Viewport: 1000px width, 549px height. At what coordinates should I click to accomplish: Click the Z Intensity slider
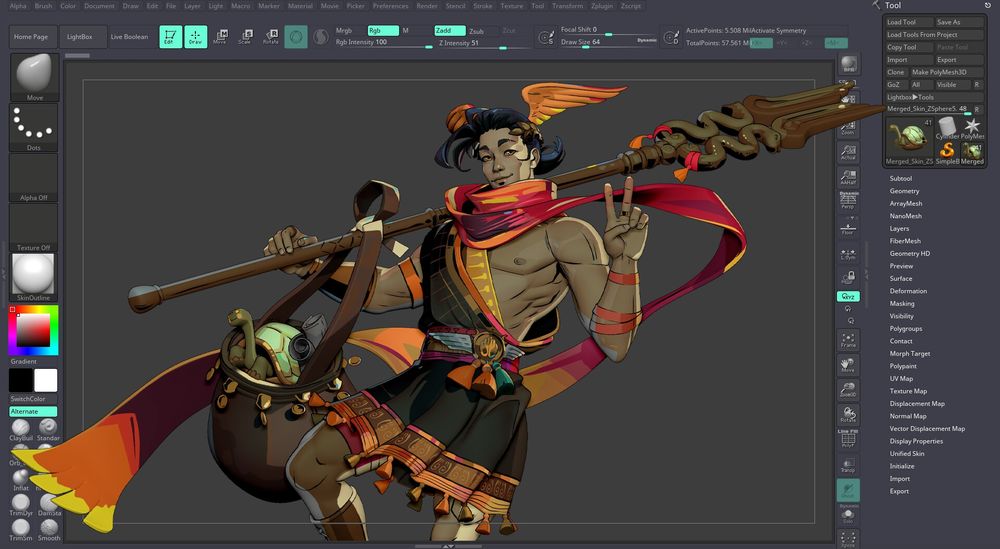[483, 43]
